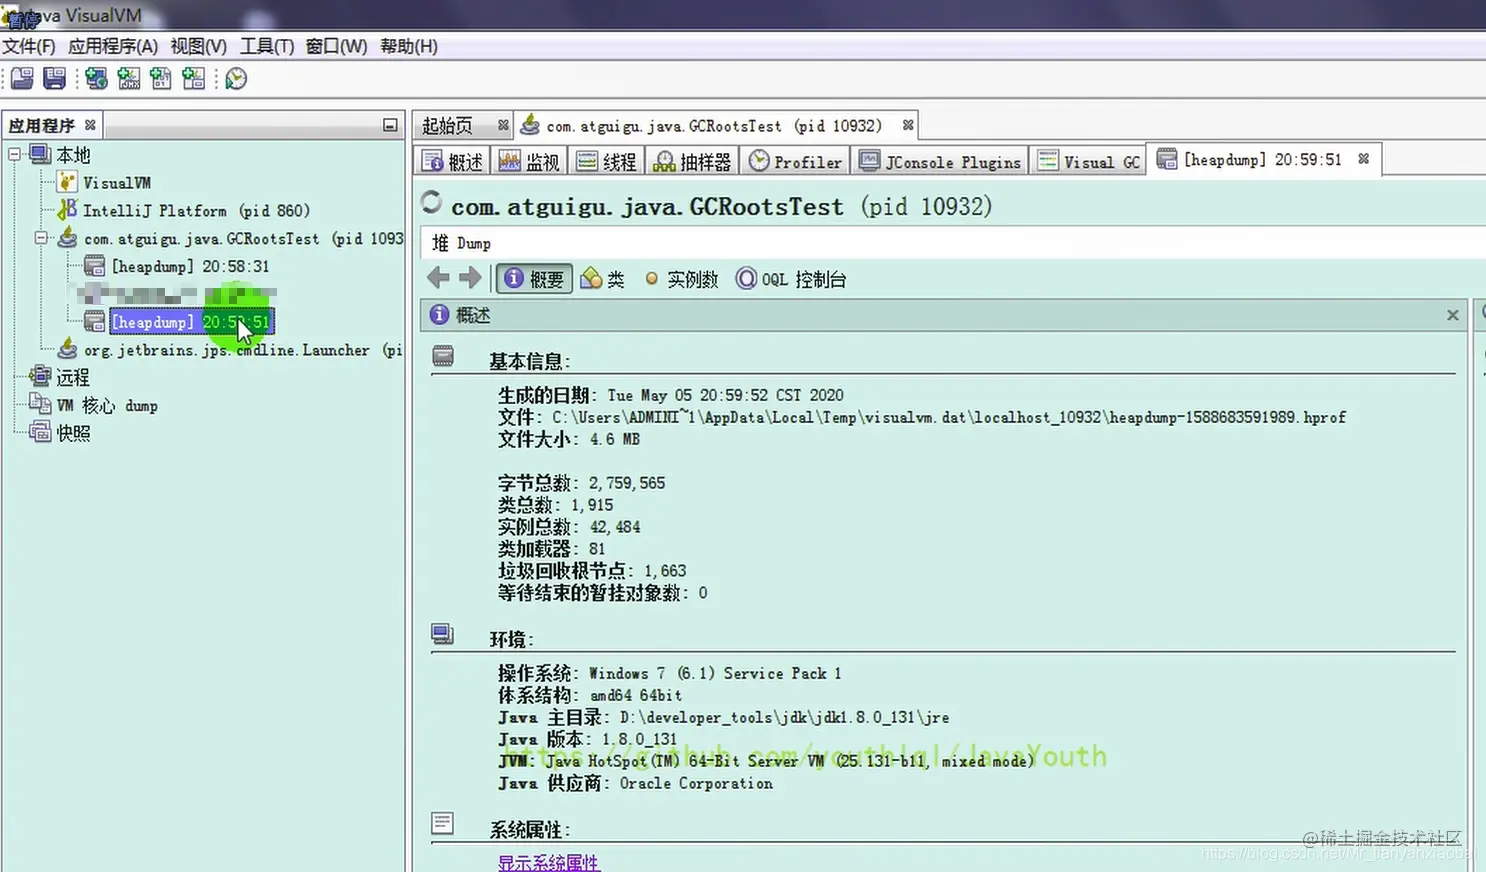This screenshot has height=872, width=1486.
Task: Minimize the 应用程序 panel
Action: (x=390, y=125)
